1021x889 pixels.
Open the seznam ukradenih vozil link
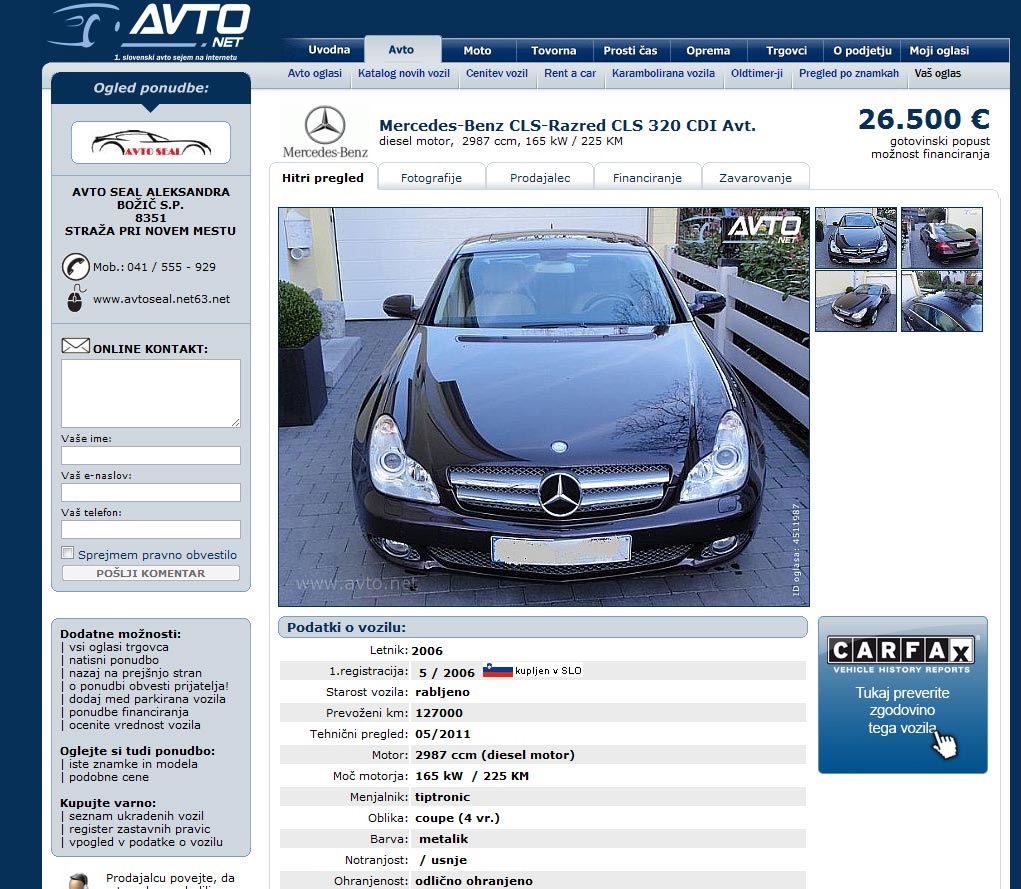(x=136, y=816)
